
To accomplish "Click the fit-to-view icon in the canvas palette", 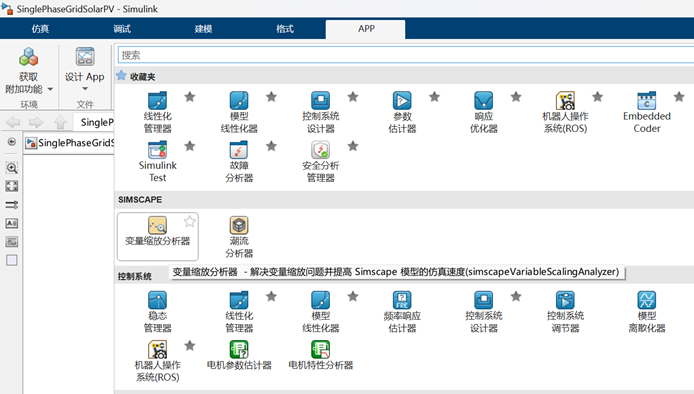I will (x=12, y=186).
